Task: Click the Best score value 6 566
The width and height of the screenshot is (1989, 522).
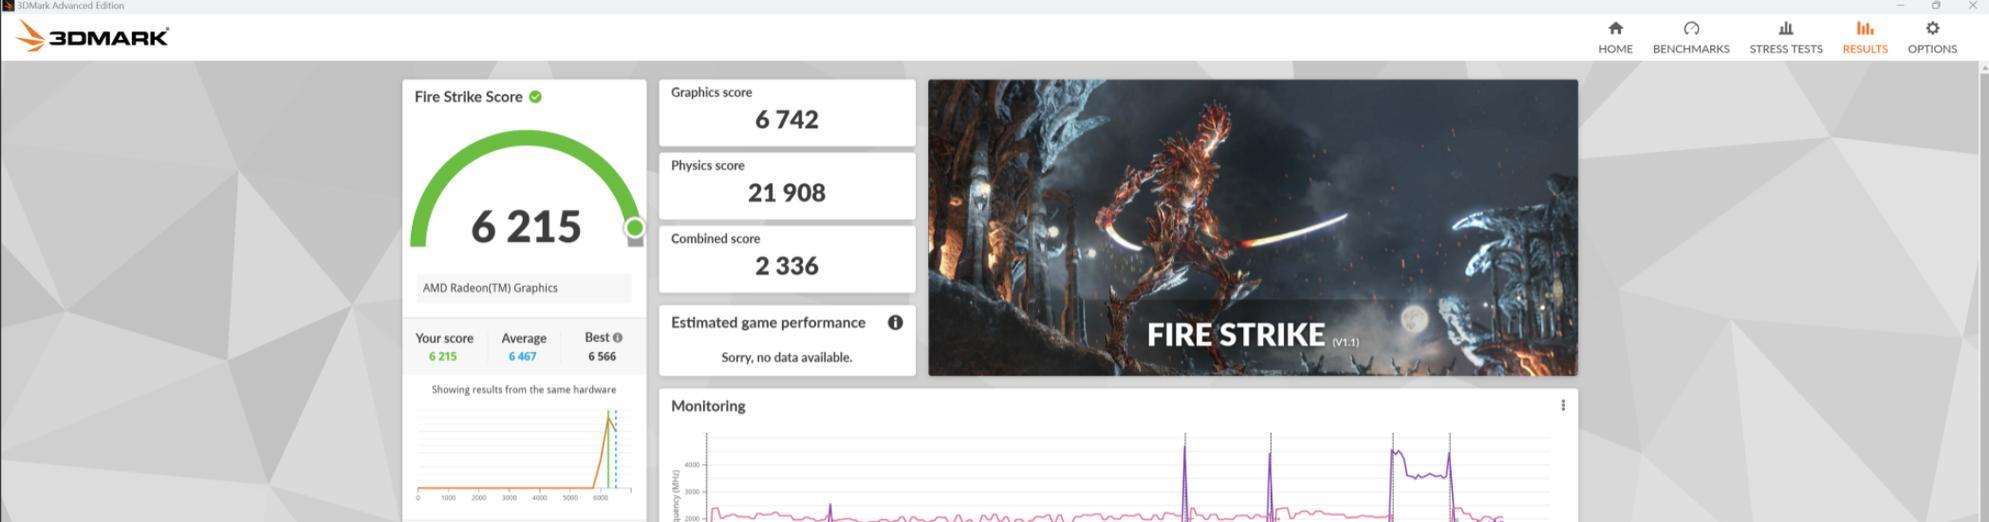Action: [x=602, y=356]
